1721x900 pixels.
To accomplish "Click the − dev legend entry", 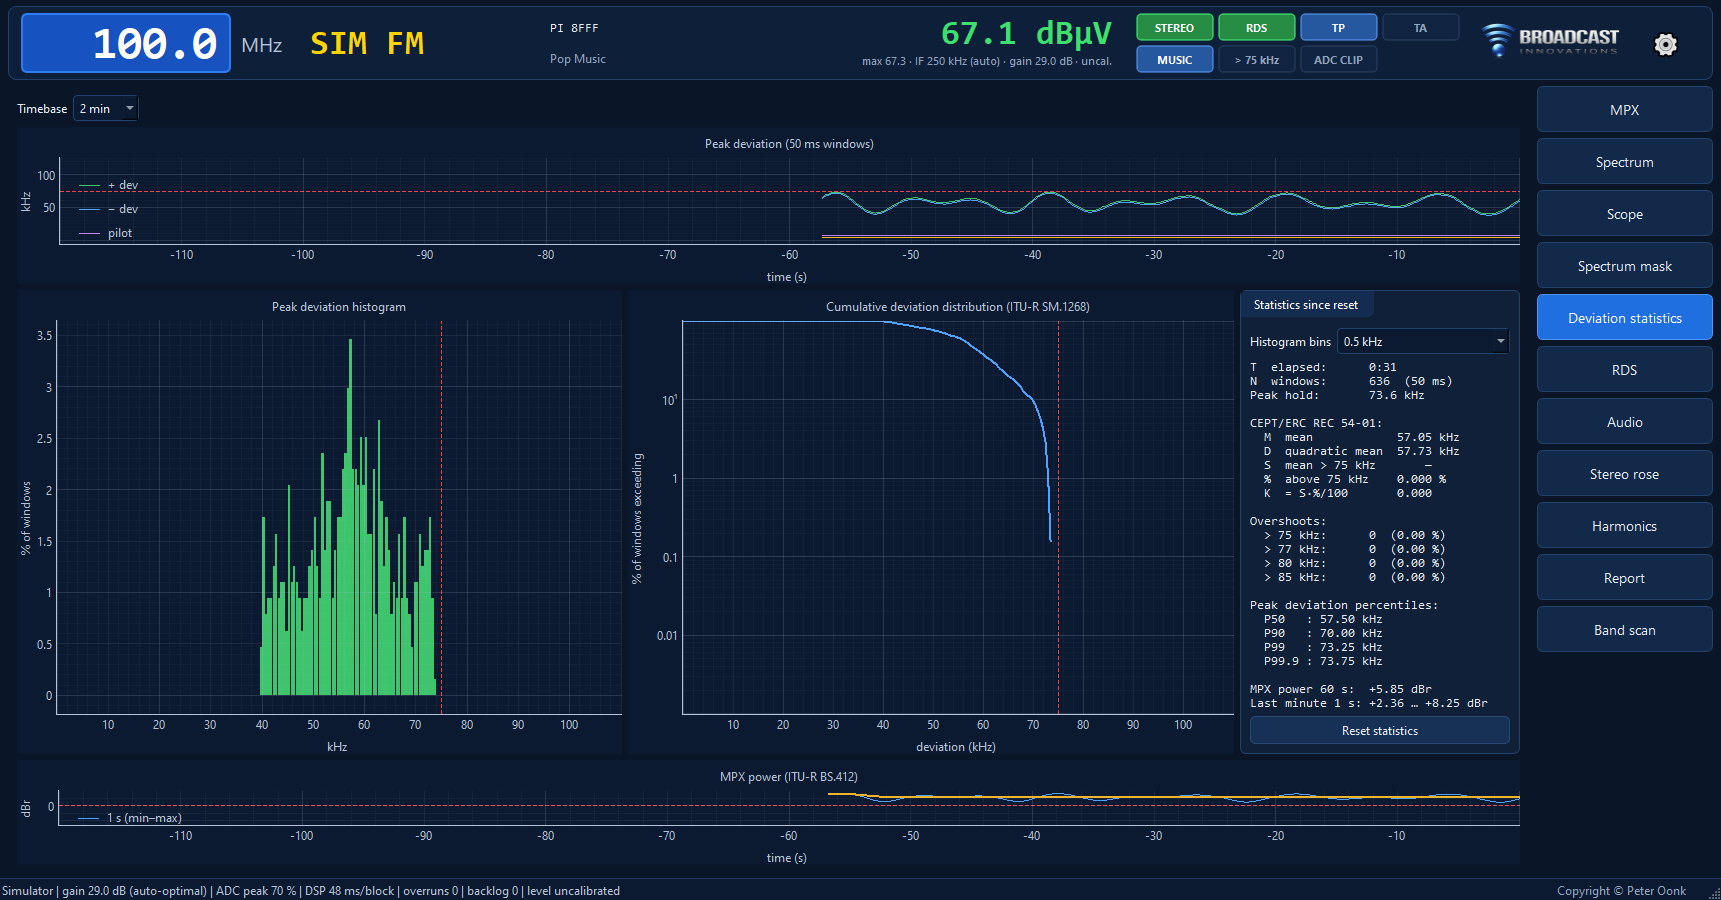I will coord(109,209).
